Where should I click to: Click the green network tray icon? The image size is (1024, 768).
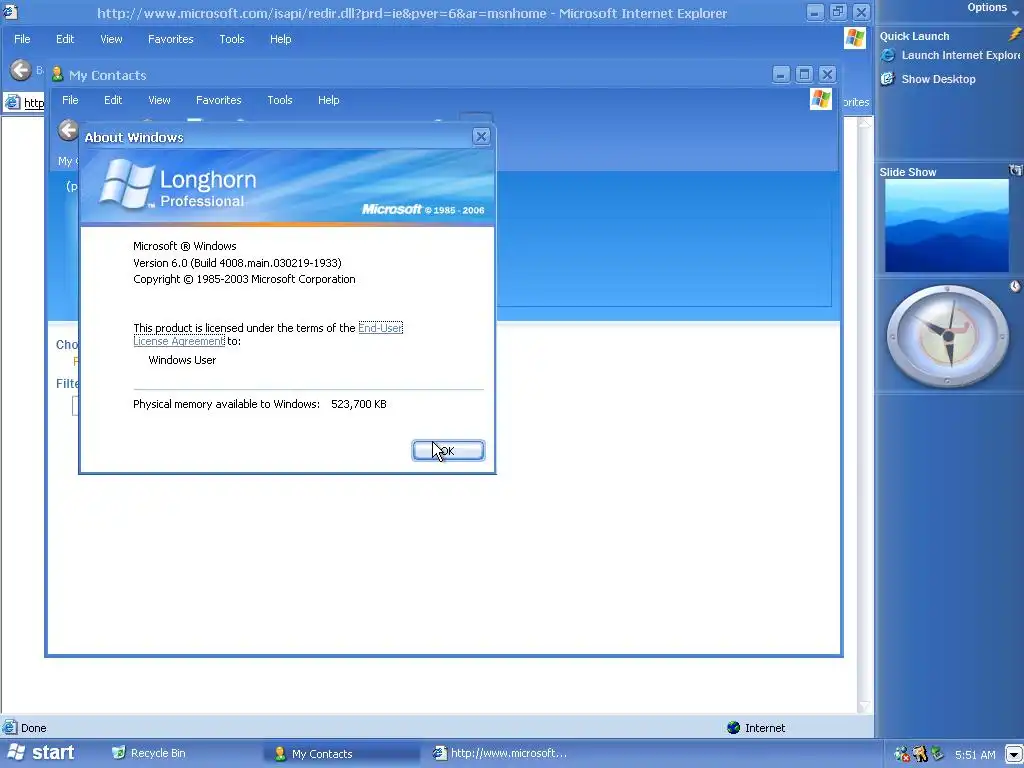click(x=938, y=754)
